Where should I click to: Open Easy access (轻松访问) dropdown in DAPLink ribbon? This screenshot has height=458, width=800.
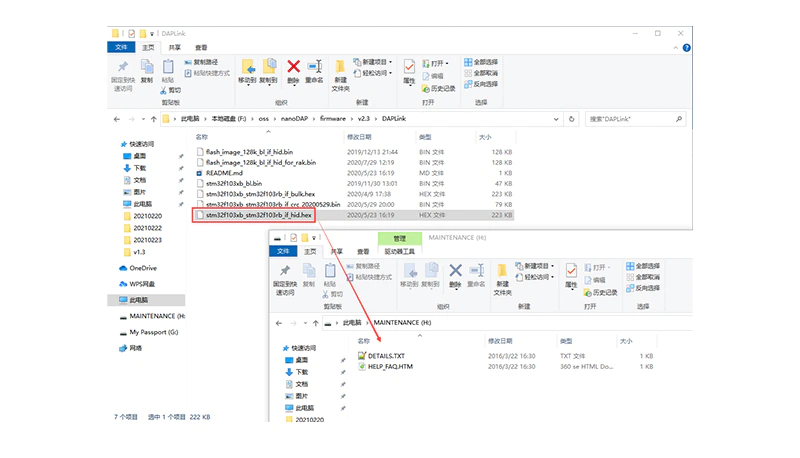tap(373, 73)
